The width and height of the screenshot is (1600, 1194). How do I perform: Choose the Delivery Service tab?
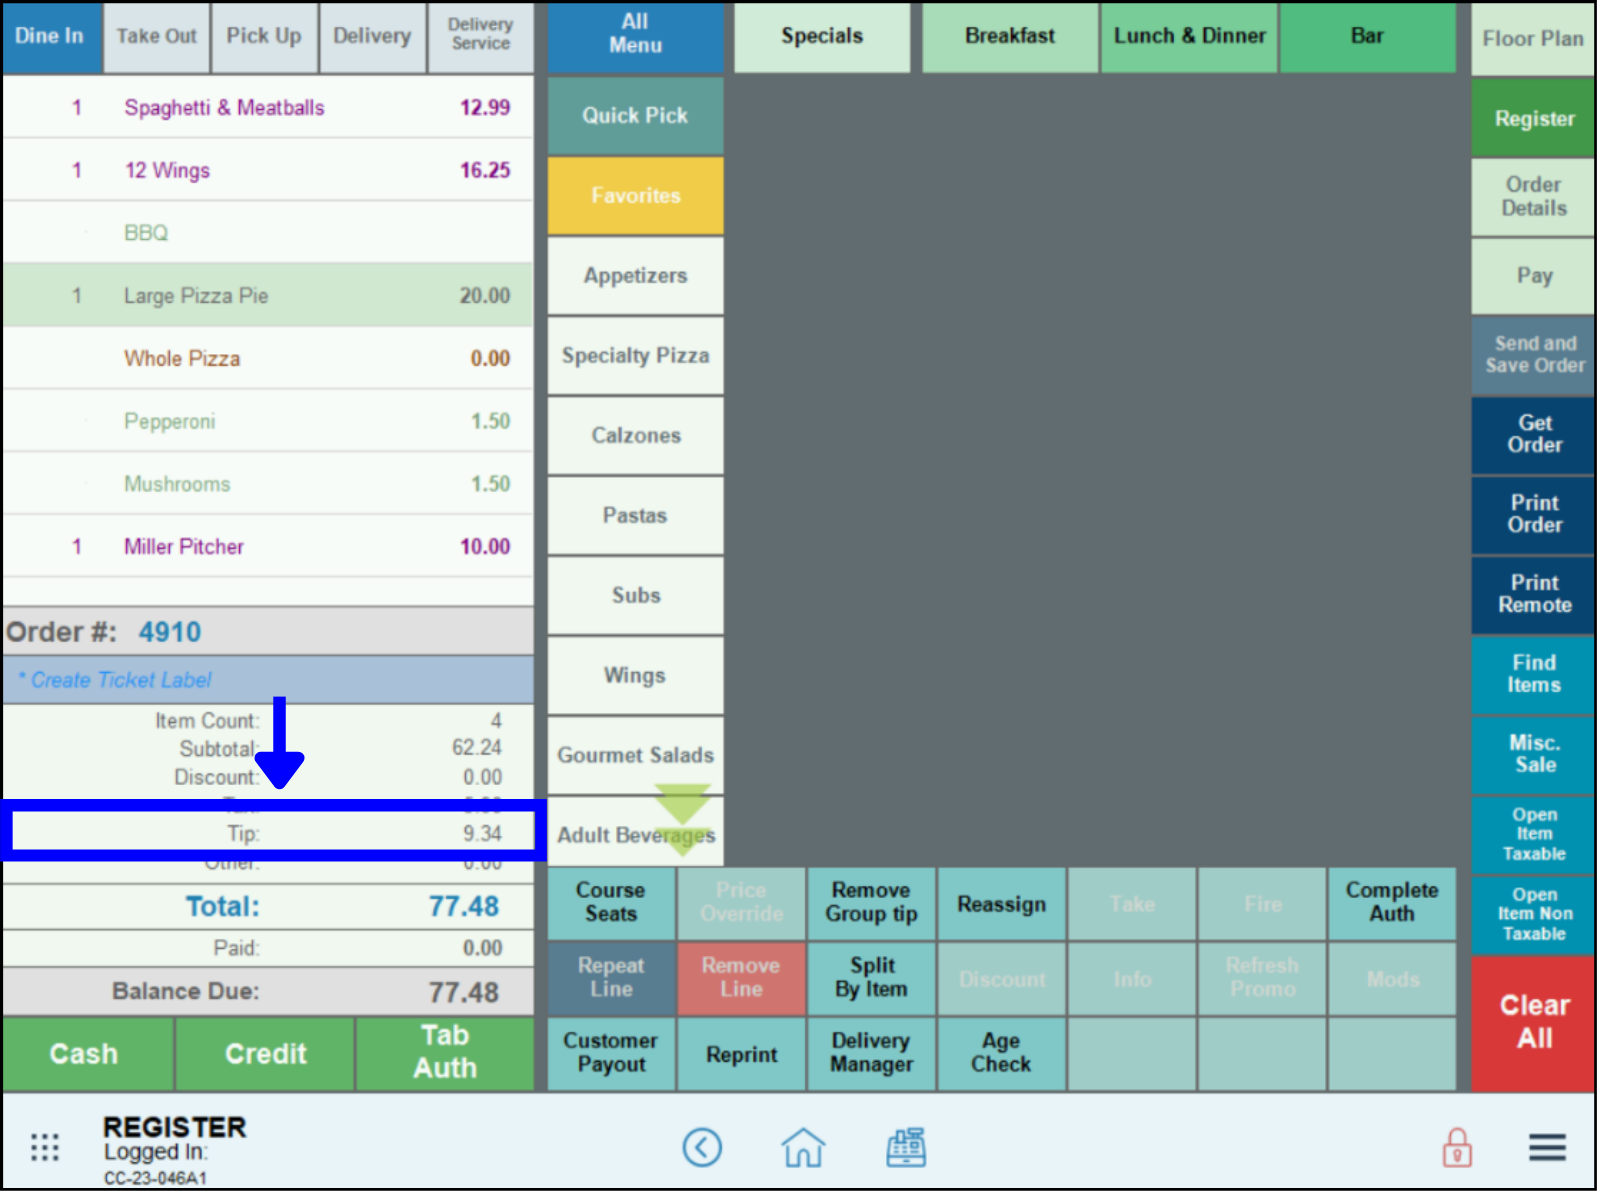click(480, 37)
